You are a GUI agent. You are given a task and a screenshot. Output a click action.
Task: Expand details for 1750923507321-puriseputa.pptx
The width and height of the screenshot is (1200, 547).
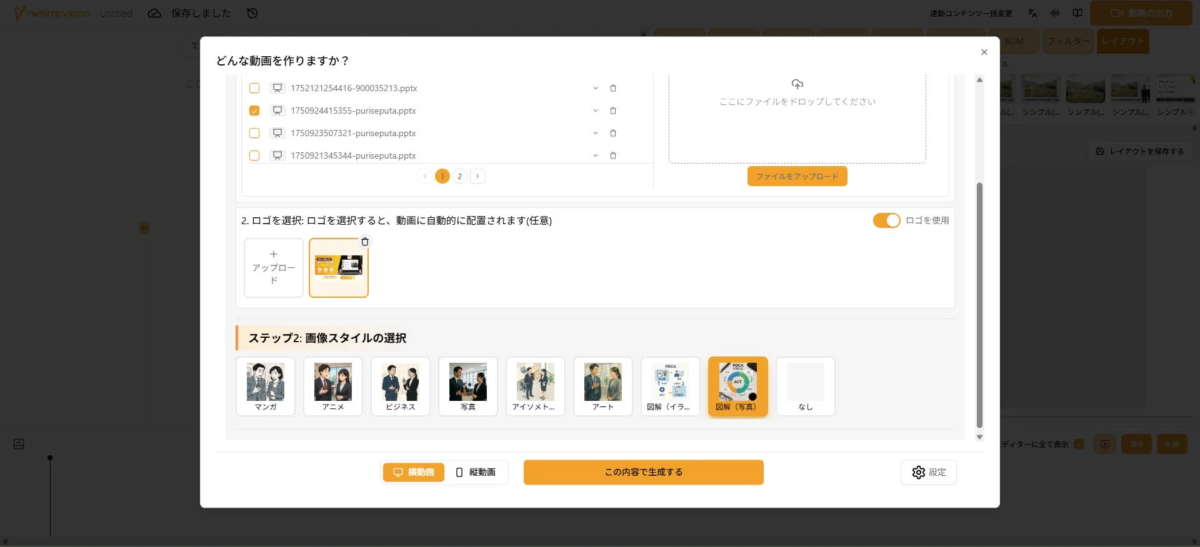(x=595, y=133)
